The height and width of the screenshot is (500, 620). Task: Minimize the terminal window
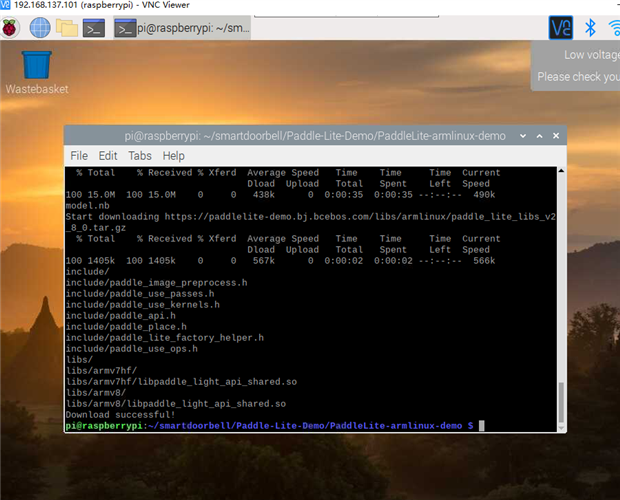point(523,136)
